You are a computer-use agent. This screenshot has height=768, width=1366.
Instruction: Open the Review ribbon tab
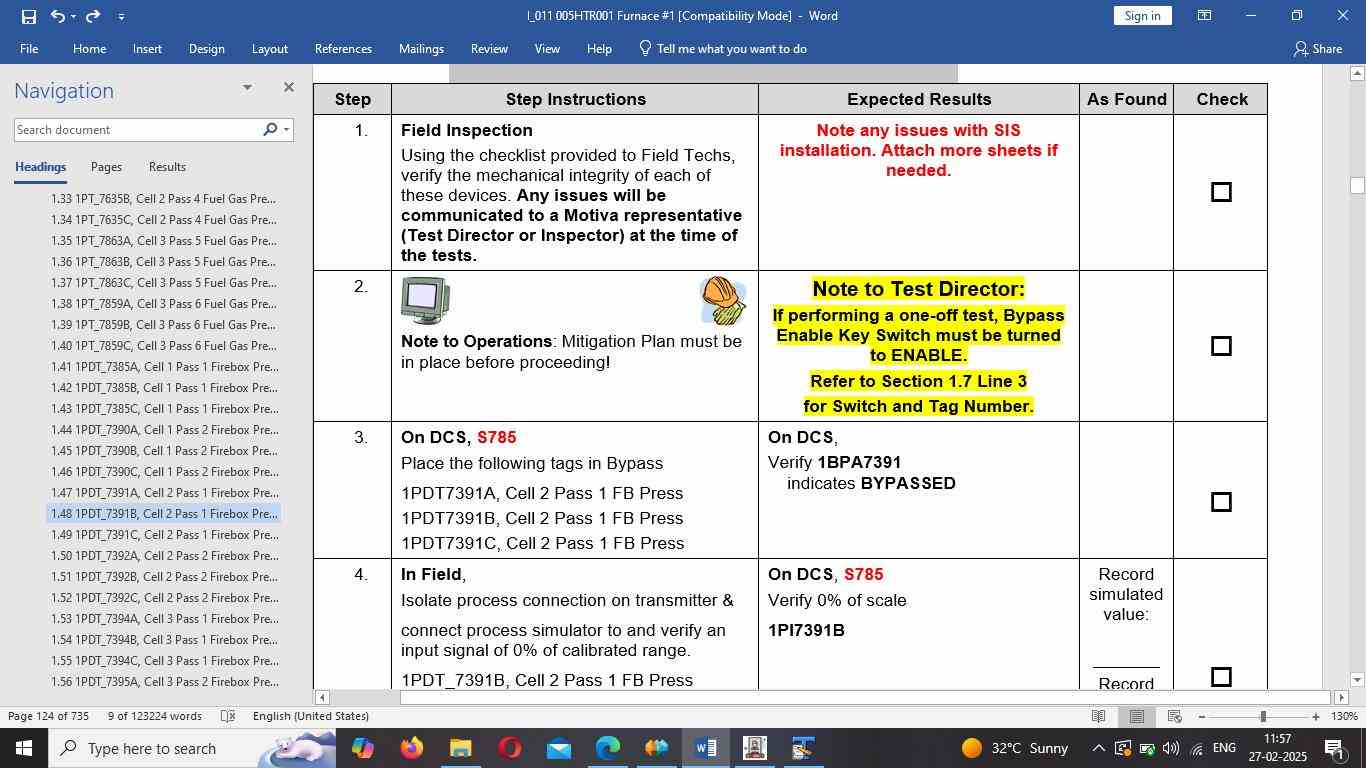click(x=489, y=49)
